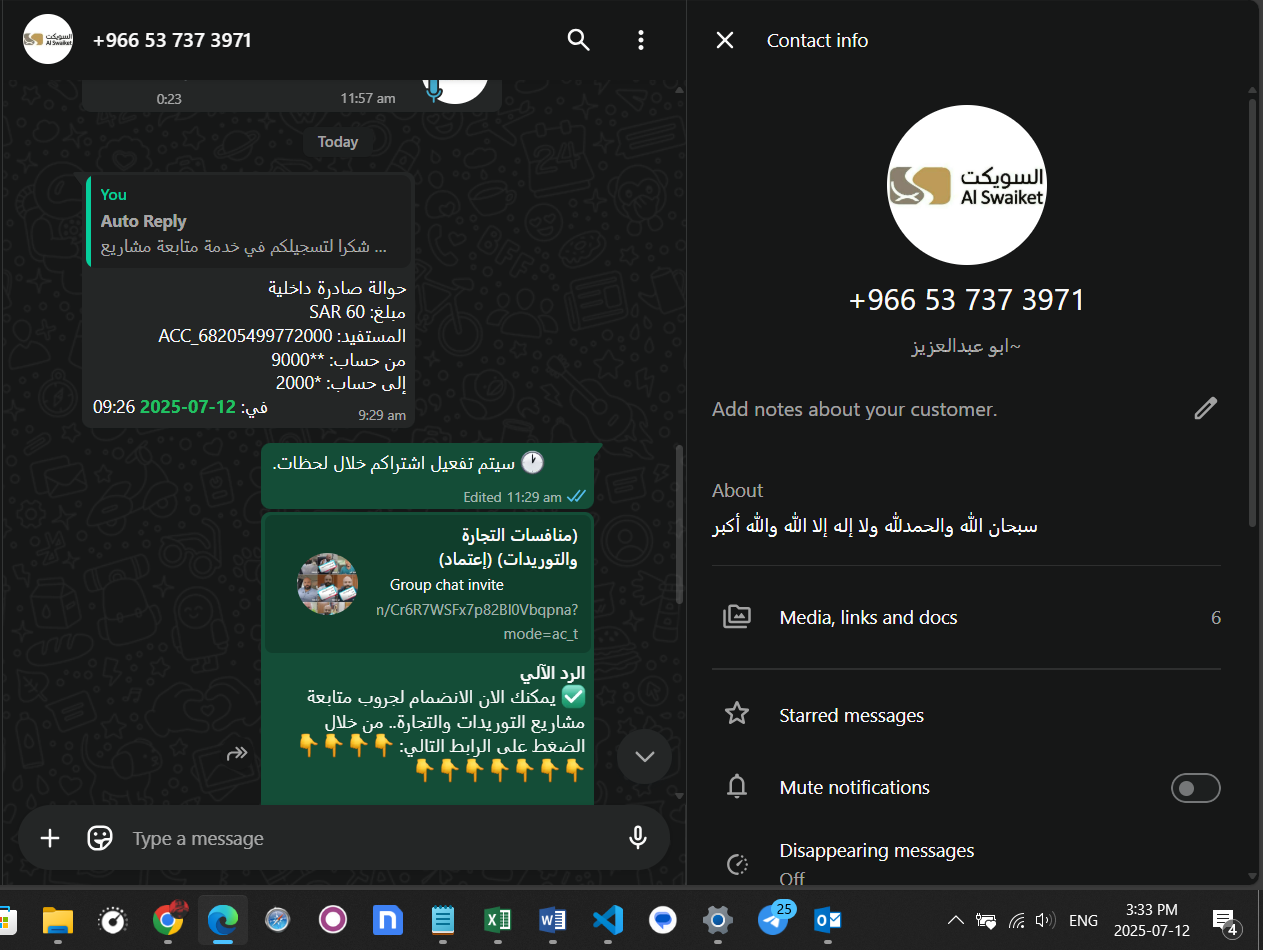Image resolution: width=1263 pixels, height=950 pixels.
Task: Record a voice message with microphone
Action: tap(638, 838)
